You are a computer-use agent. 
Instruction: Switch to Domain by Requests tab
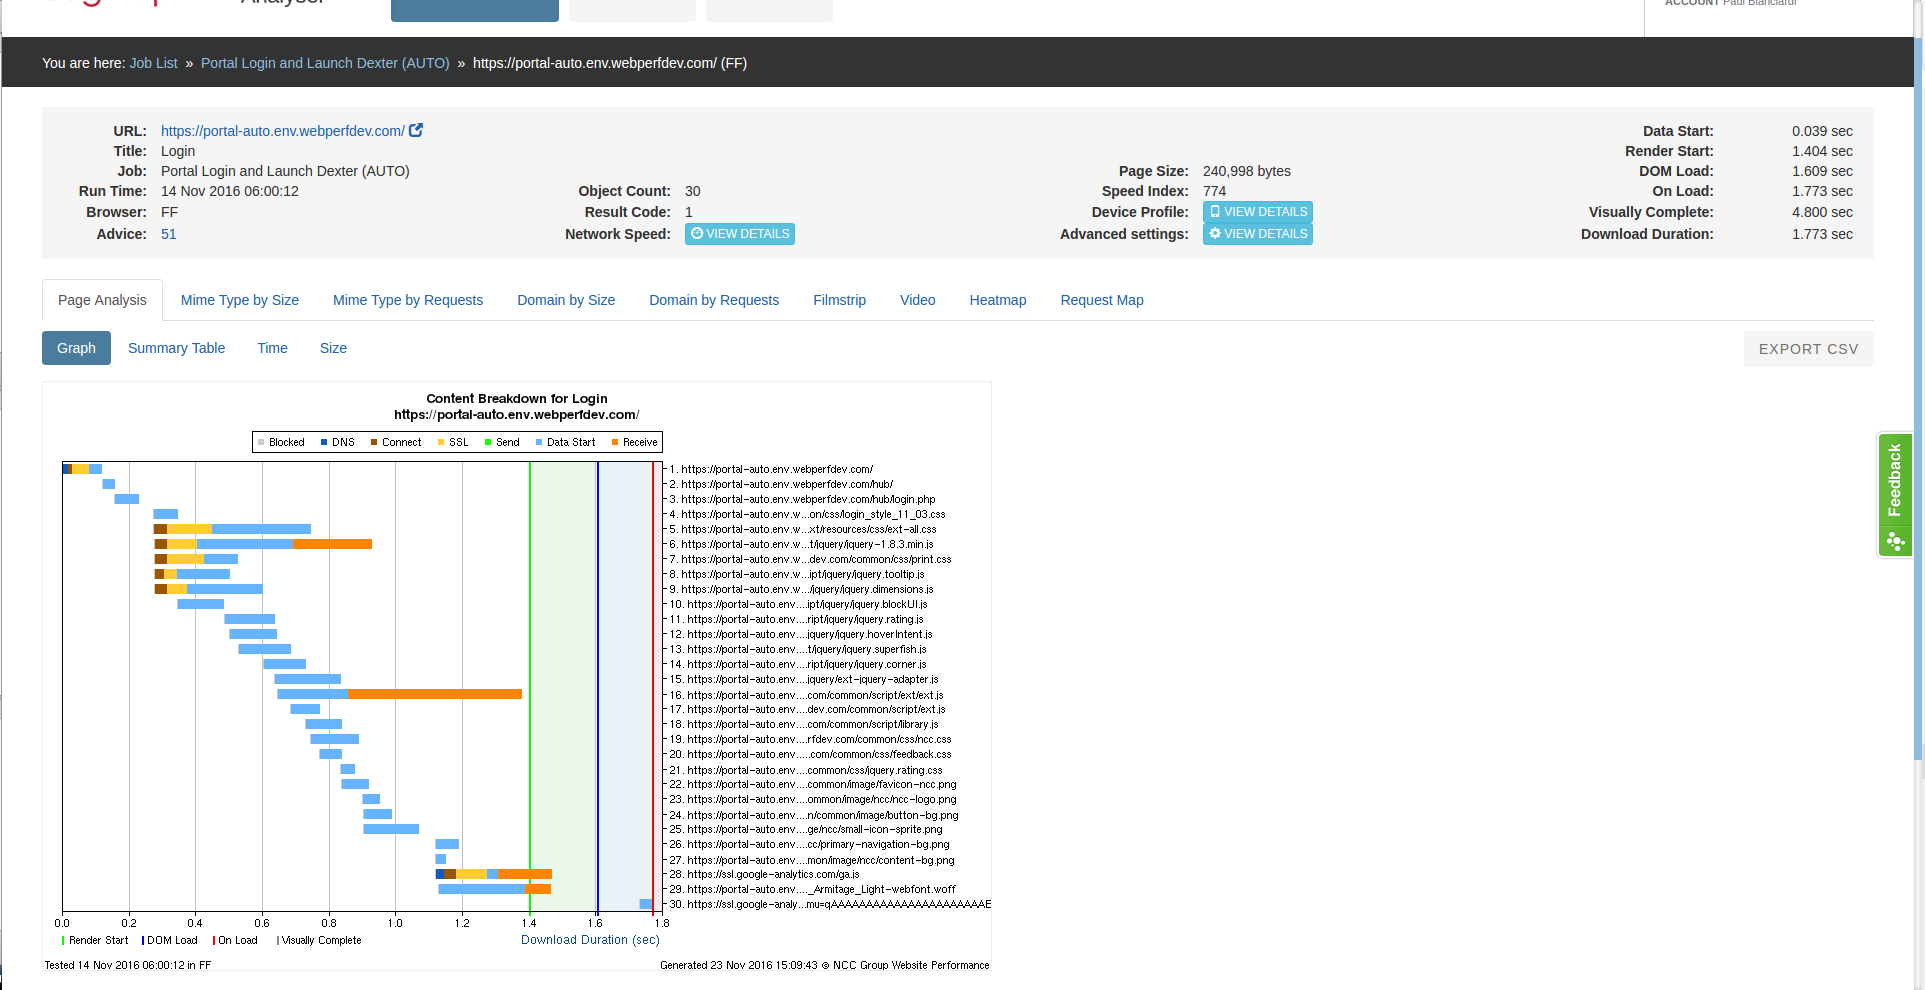714,300
